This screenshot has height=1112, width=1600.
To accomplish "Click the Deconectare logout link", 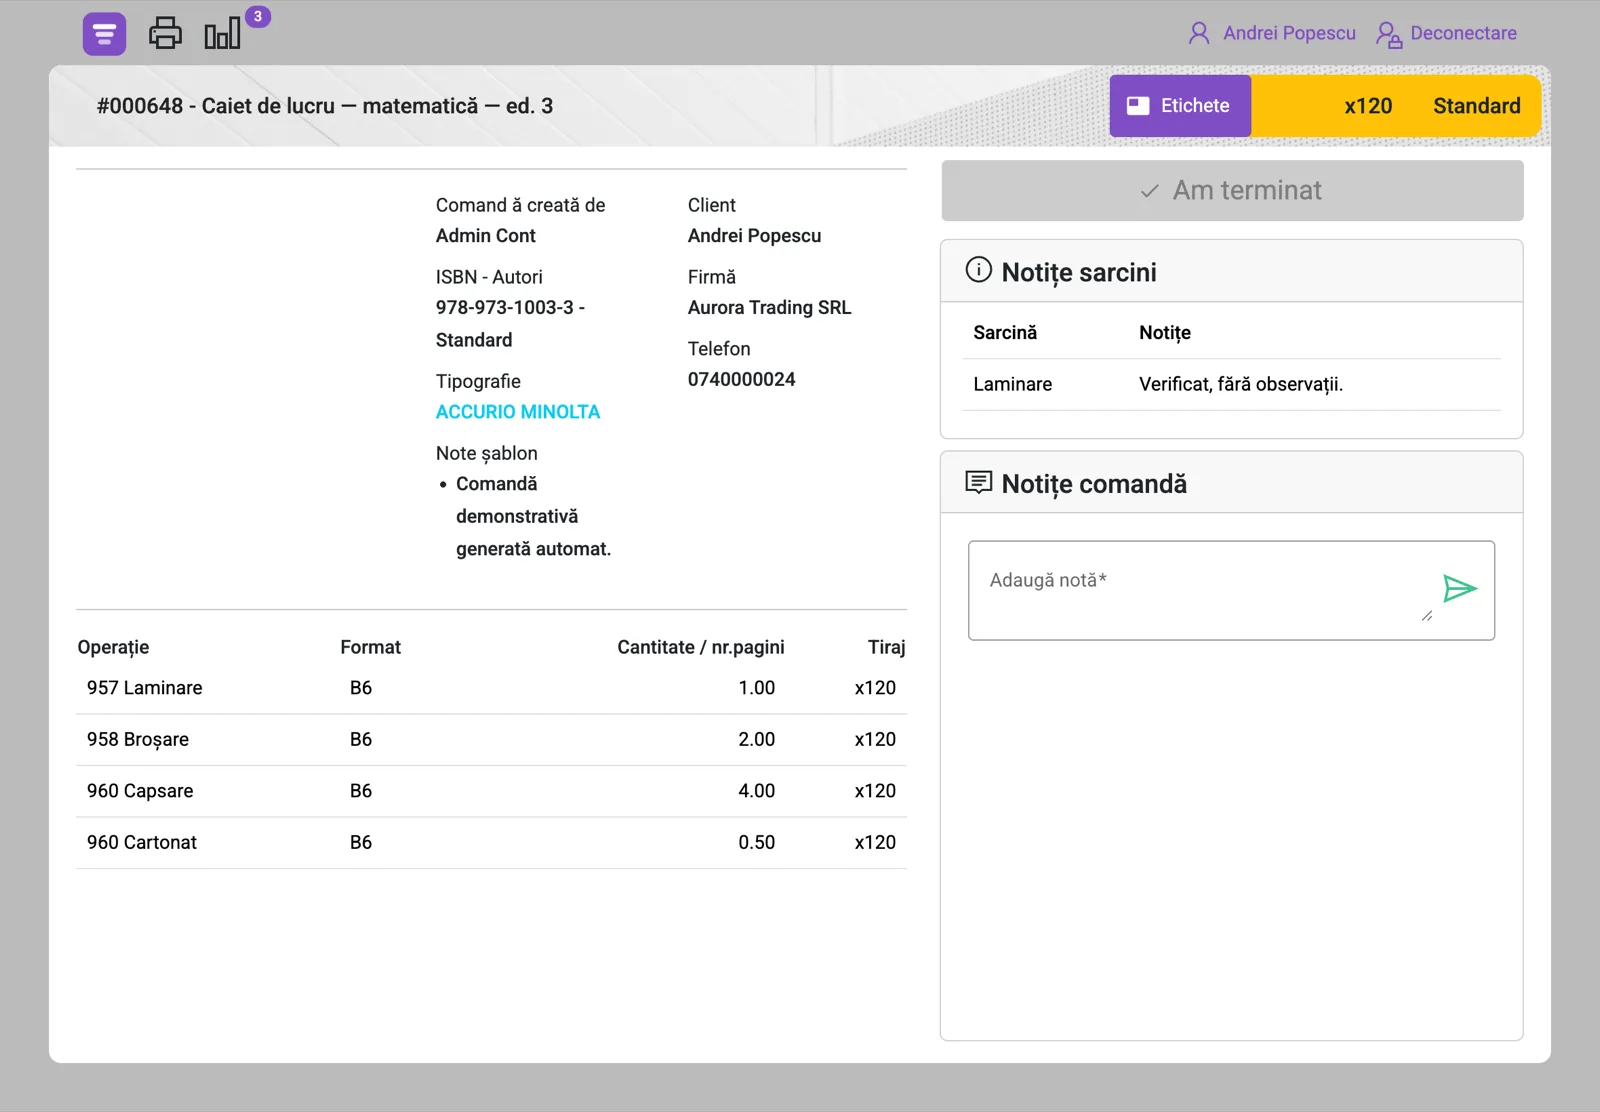I will click(x=1463, y=33).
